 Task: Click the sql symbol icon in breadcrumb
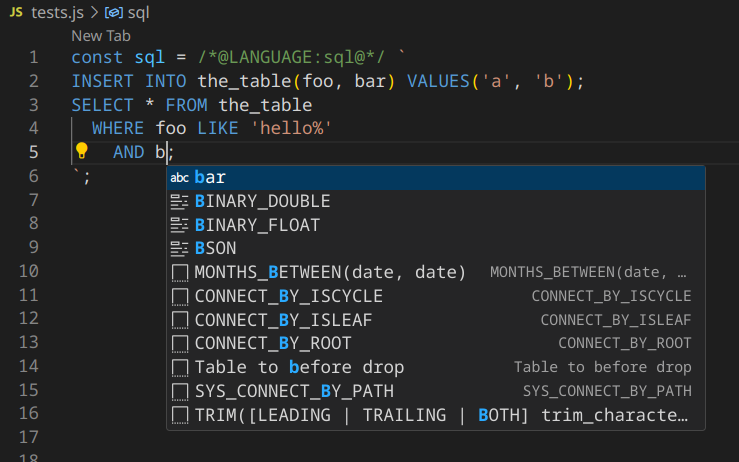tap(113, 10)
